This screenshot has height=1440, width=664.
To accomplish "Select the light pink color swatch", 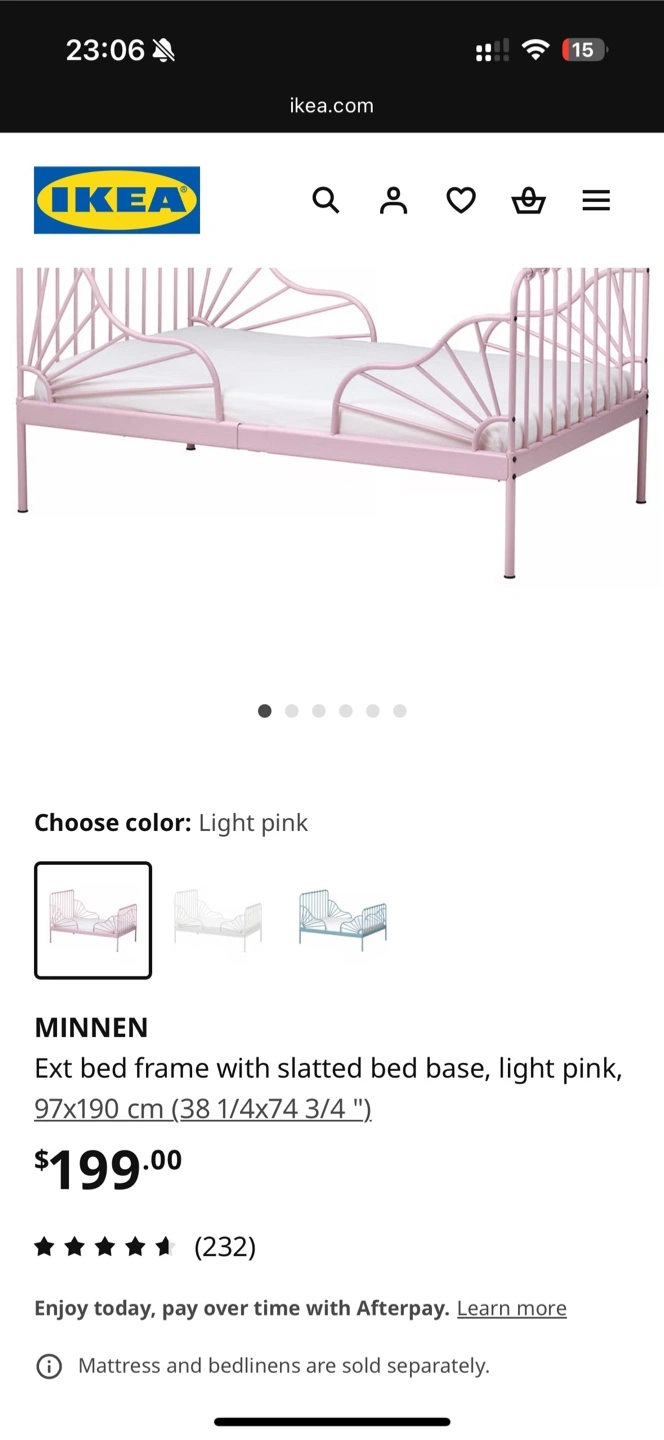I will (x=93, y=920).
